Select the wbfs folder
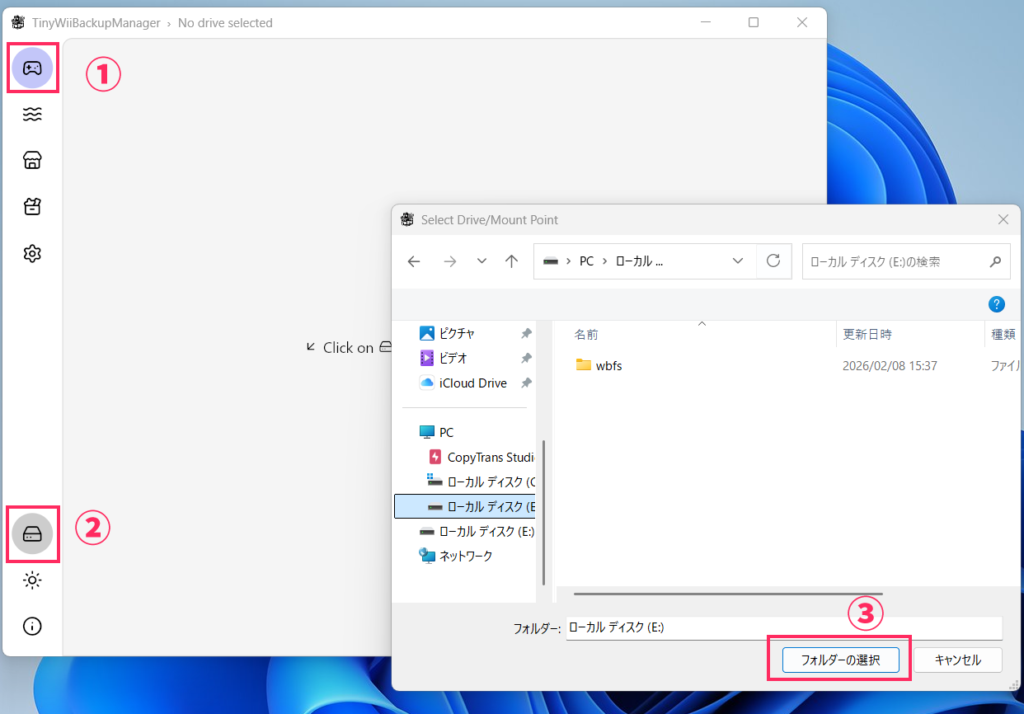The width and height of the screenshot is (1024, 714). pos(608,366)
